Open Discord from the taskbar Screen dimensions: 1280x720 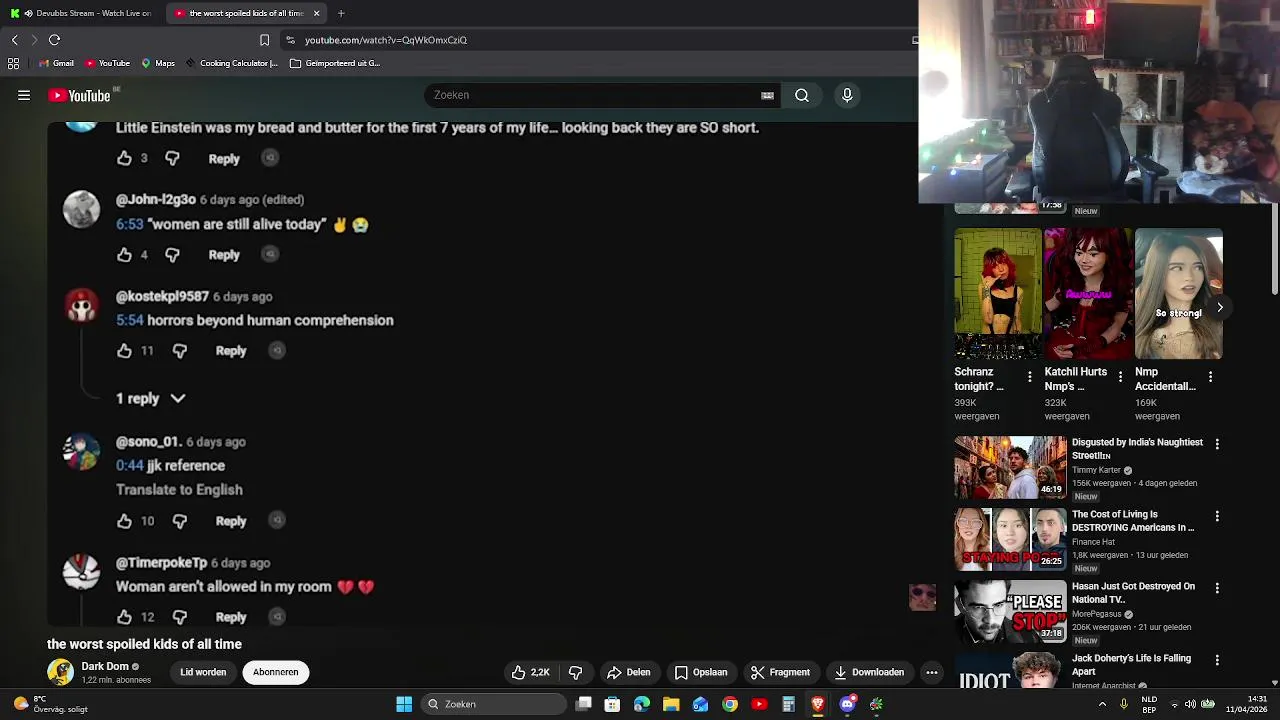847,704
